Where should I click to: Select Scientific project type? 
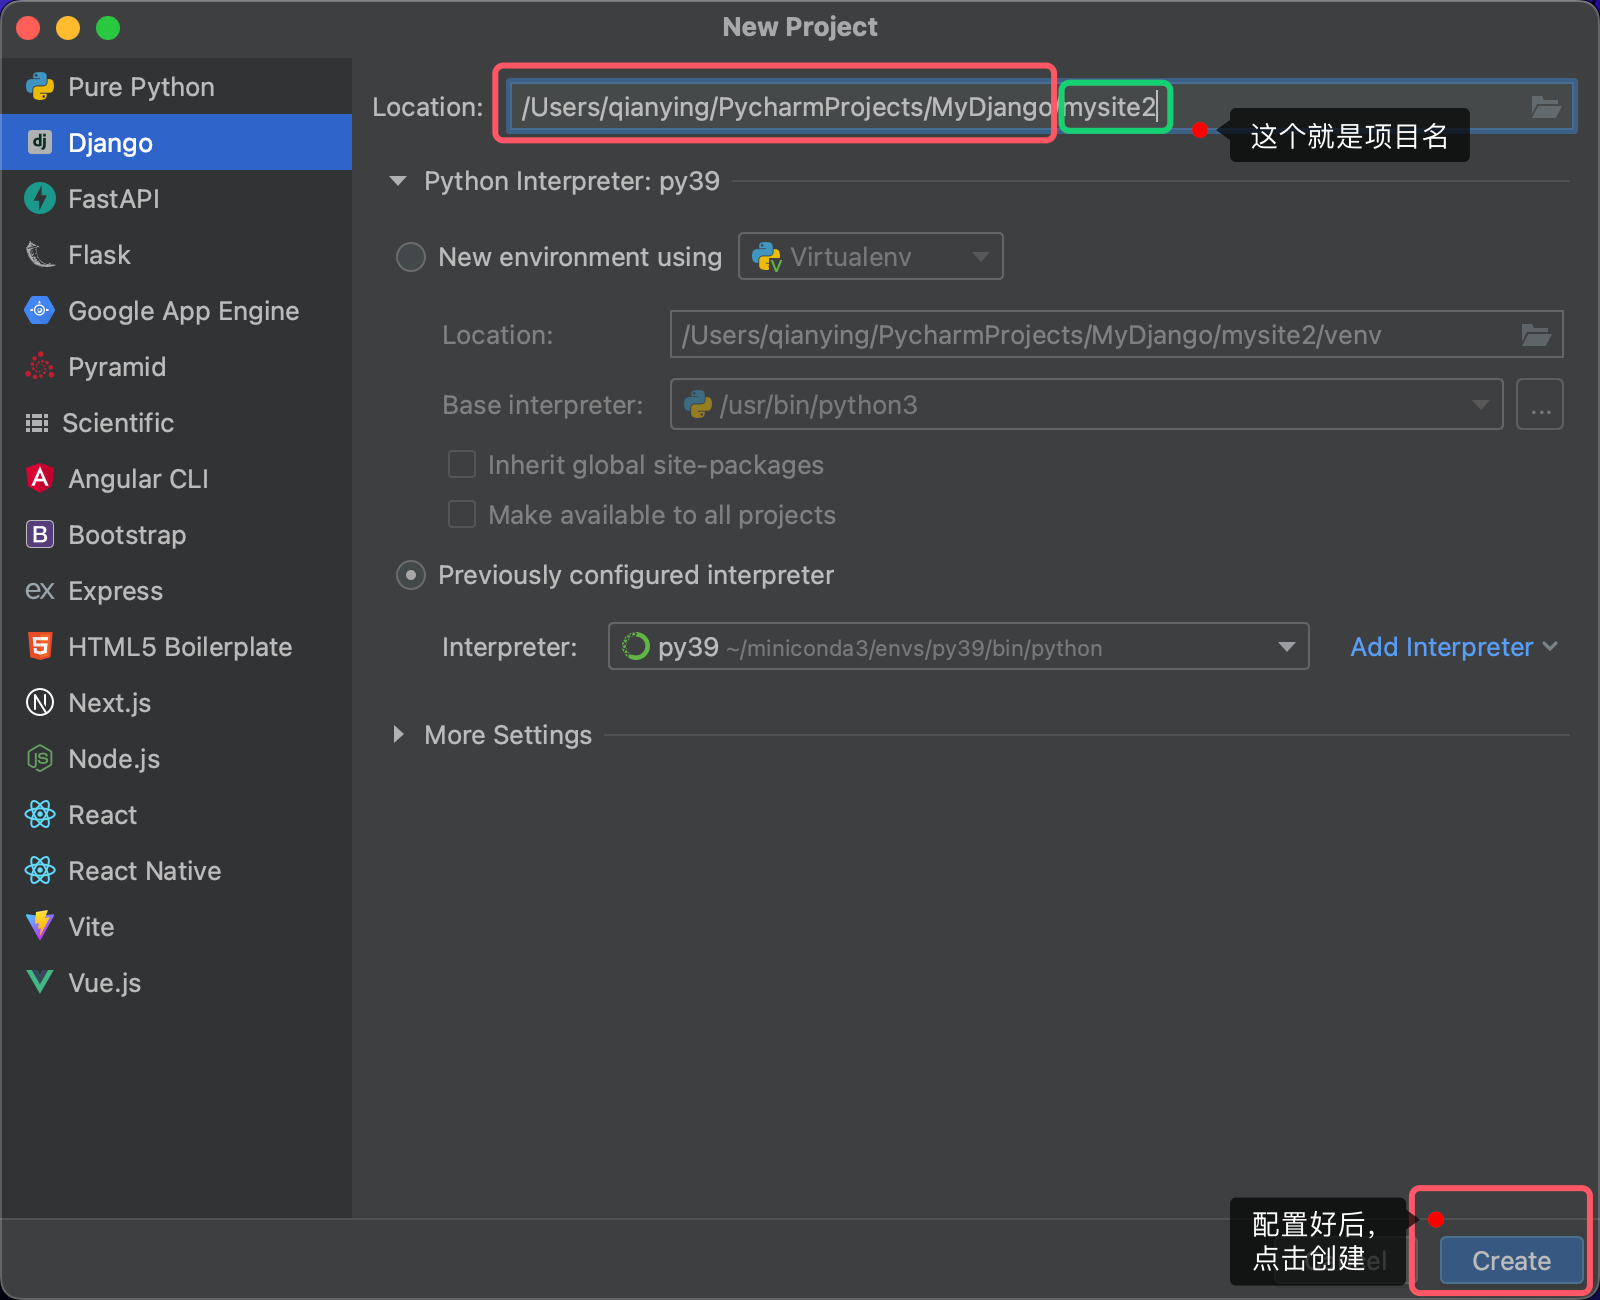(x=176, y=422)
